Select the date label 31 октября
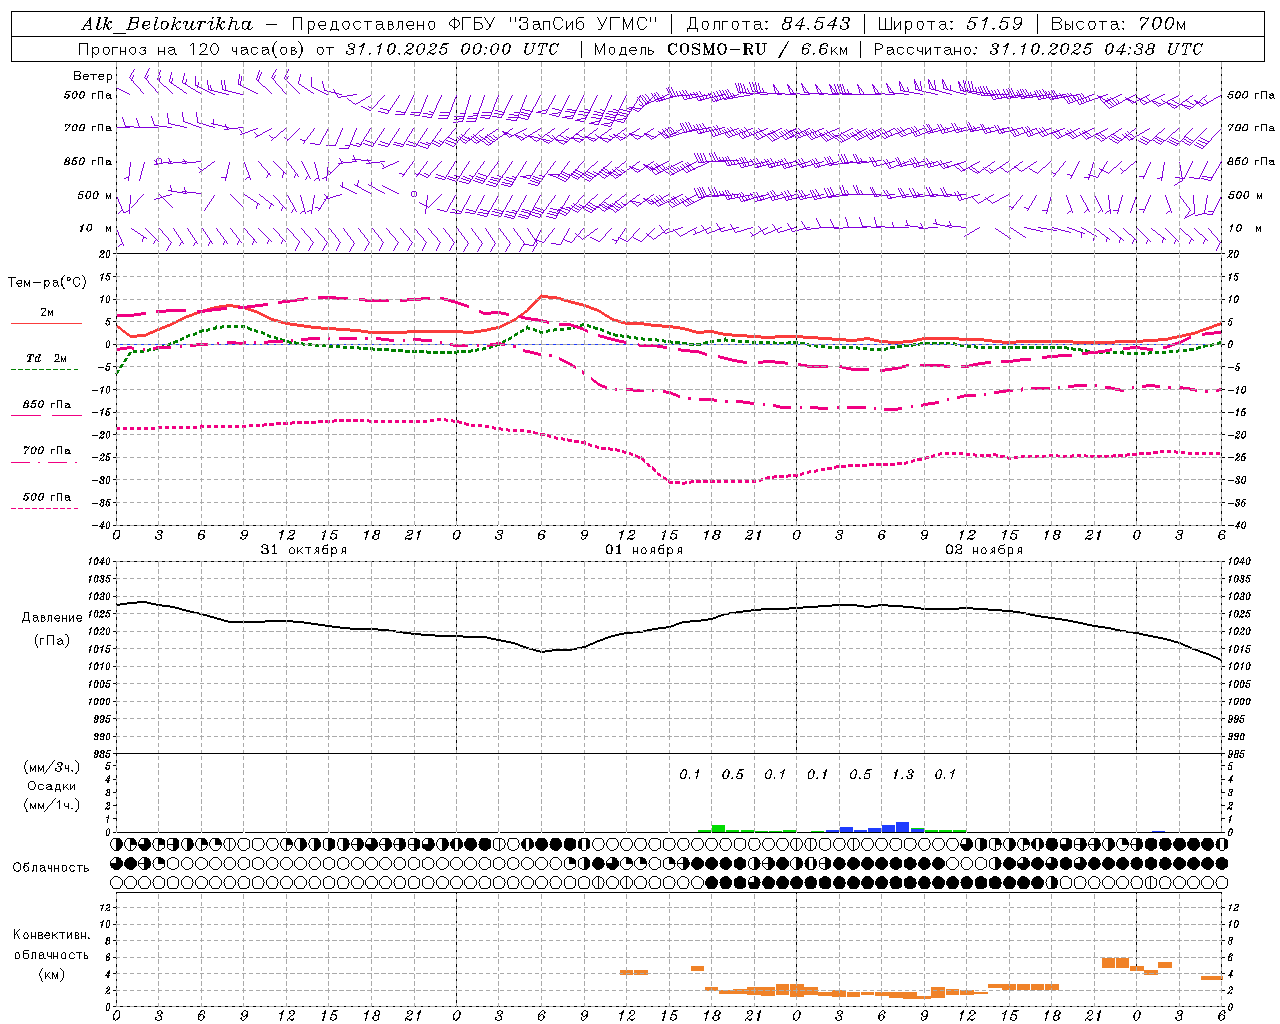 [x=304, y=550]
